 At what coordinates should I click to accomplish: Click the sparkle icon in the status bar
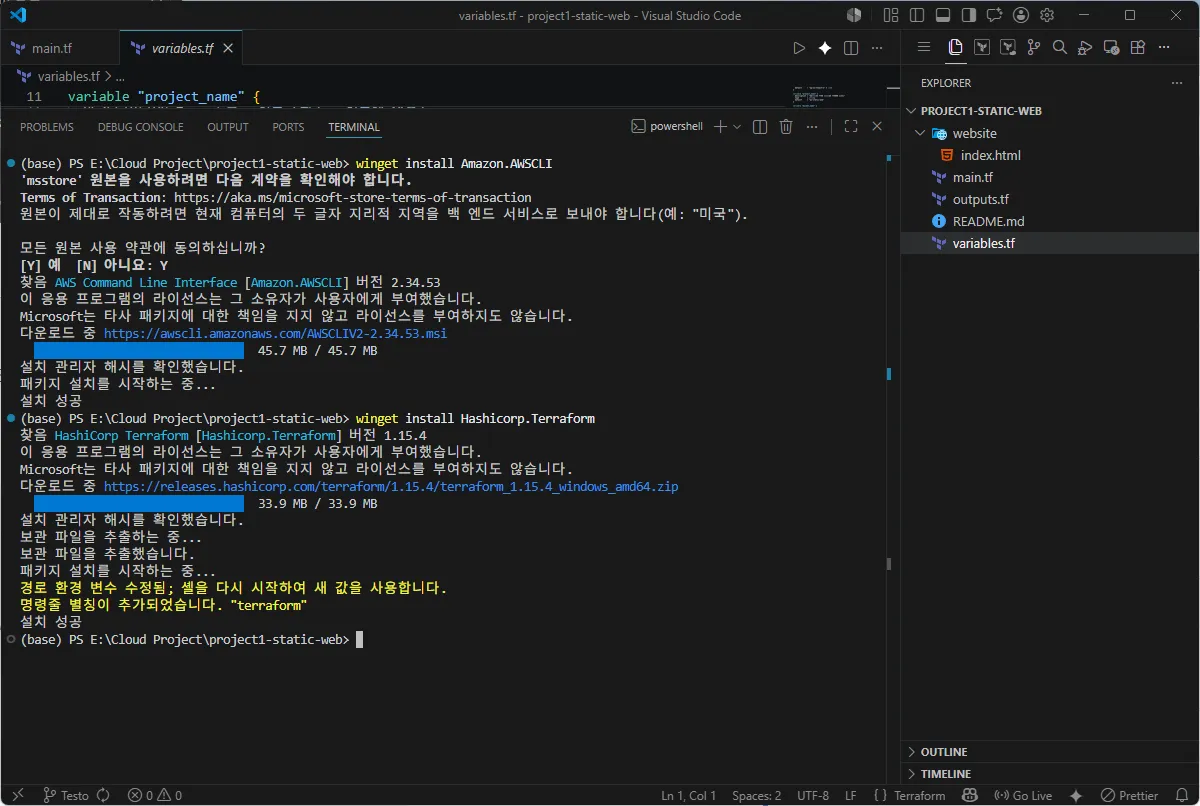click(x=1076, y=796)
